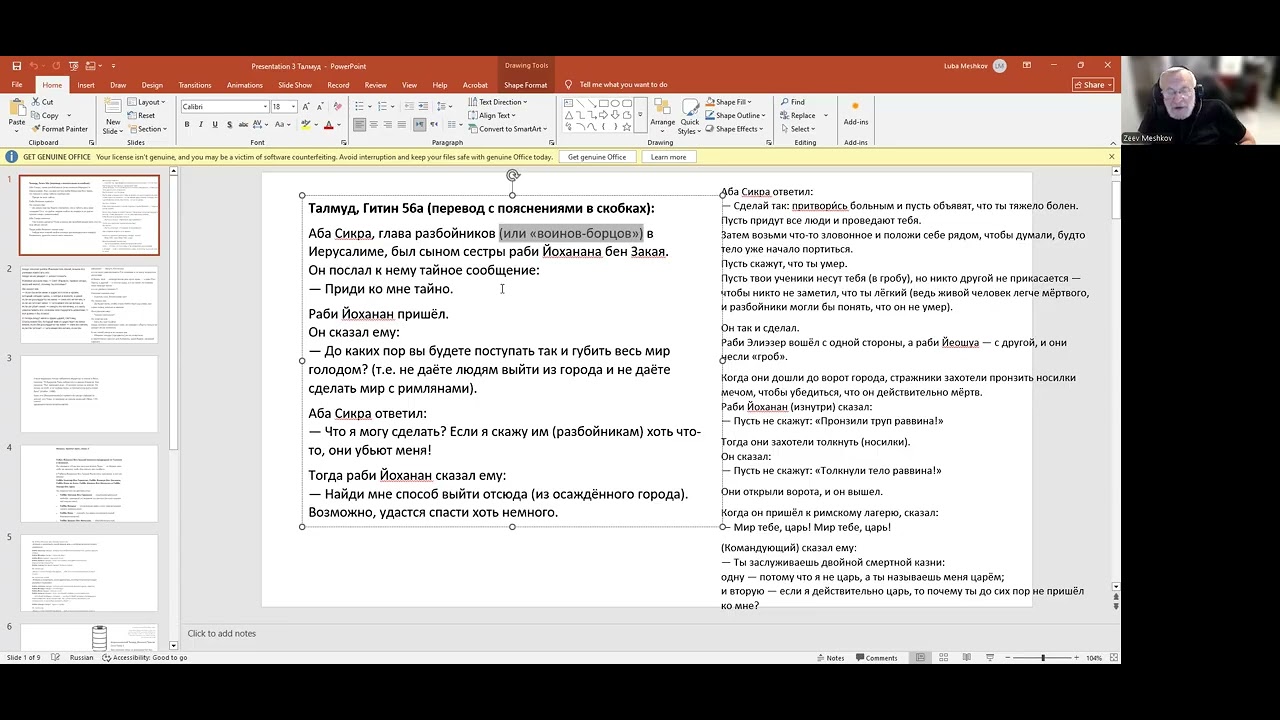Open the Replace command
1280x720 pixels.
click(798, 115)
